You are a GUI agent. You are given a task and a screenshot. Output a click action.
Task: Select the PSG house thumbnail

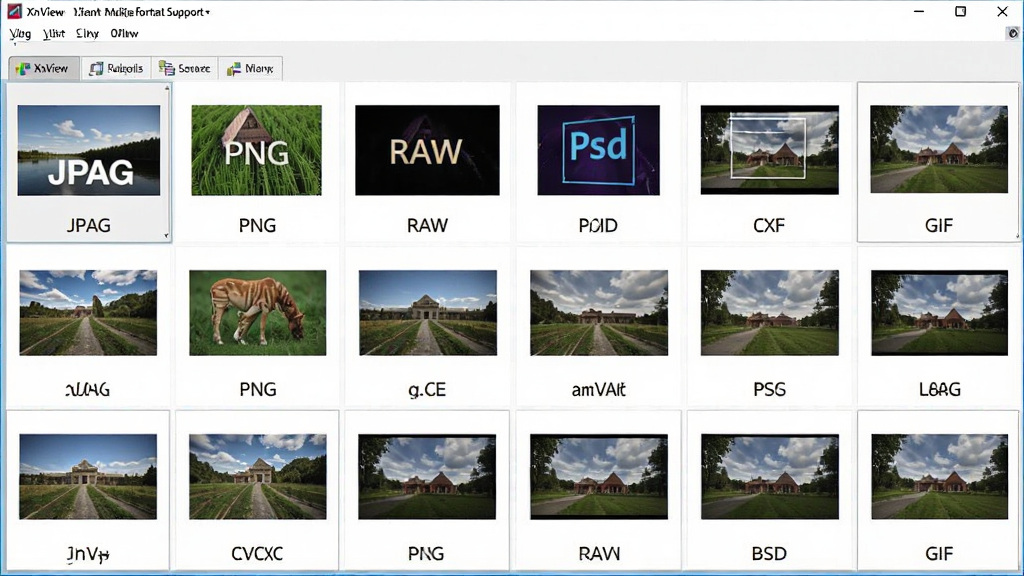pos(769,313)
